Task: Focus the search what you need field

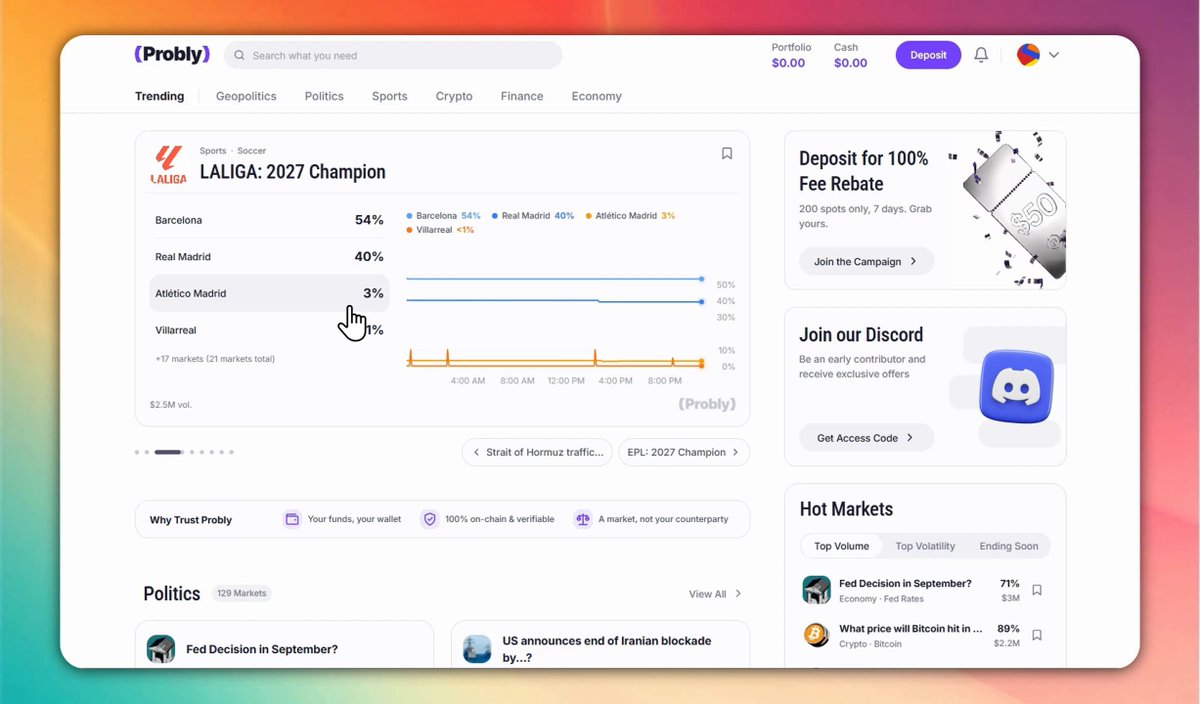Action: [x=393, y=56]
